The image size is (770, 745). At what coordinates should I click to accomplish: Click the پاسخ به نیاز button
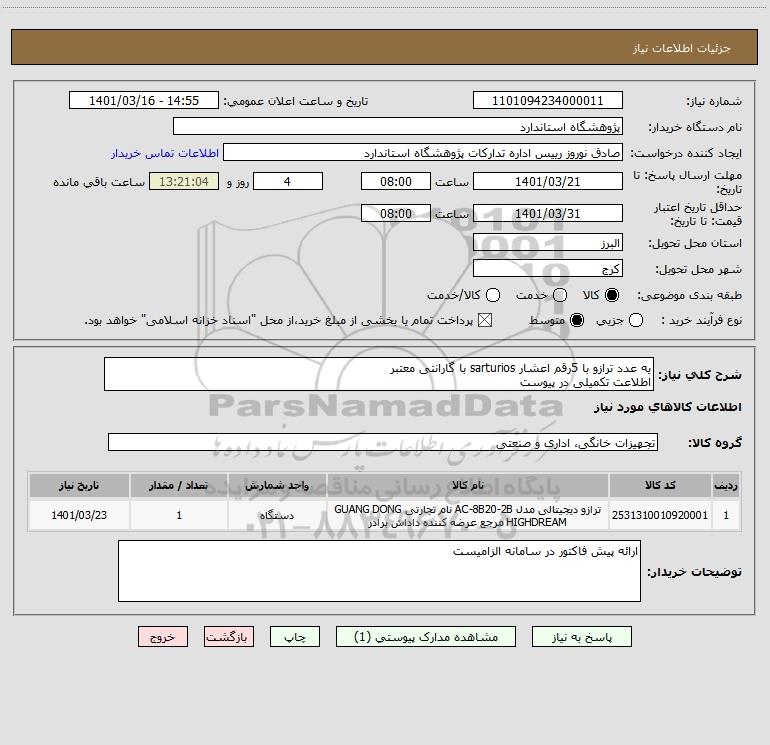pos(582,637)
